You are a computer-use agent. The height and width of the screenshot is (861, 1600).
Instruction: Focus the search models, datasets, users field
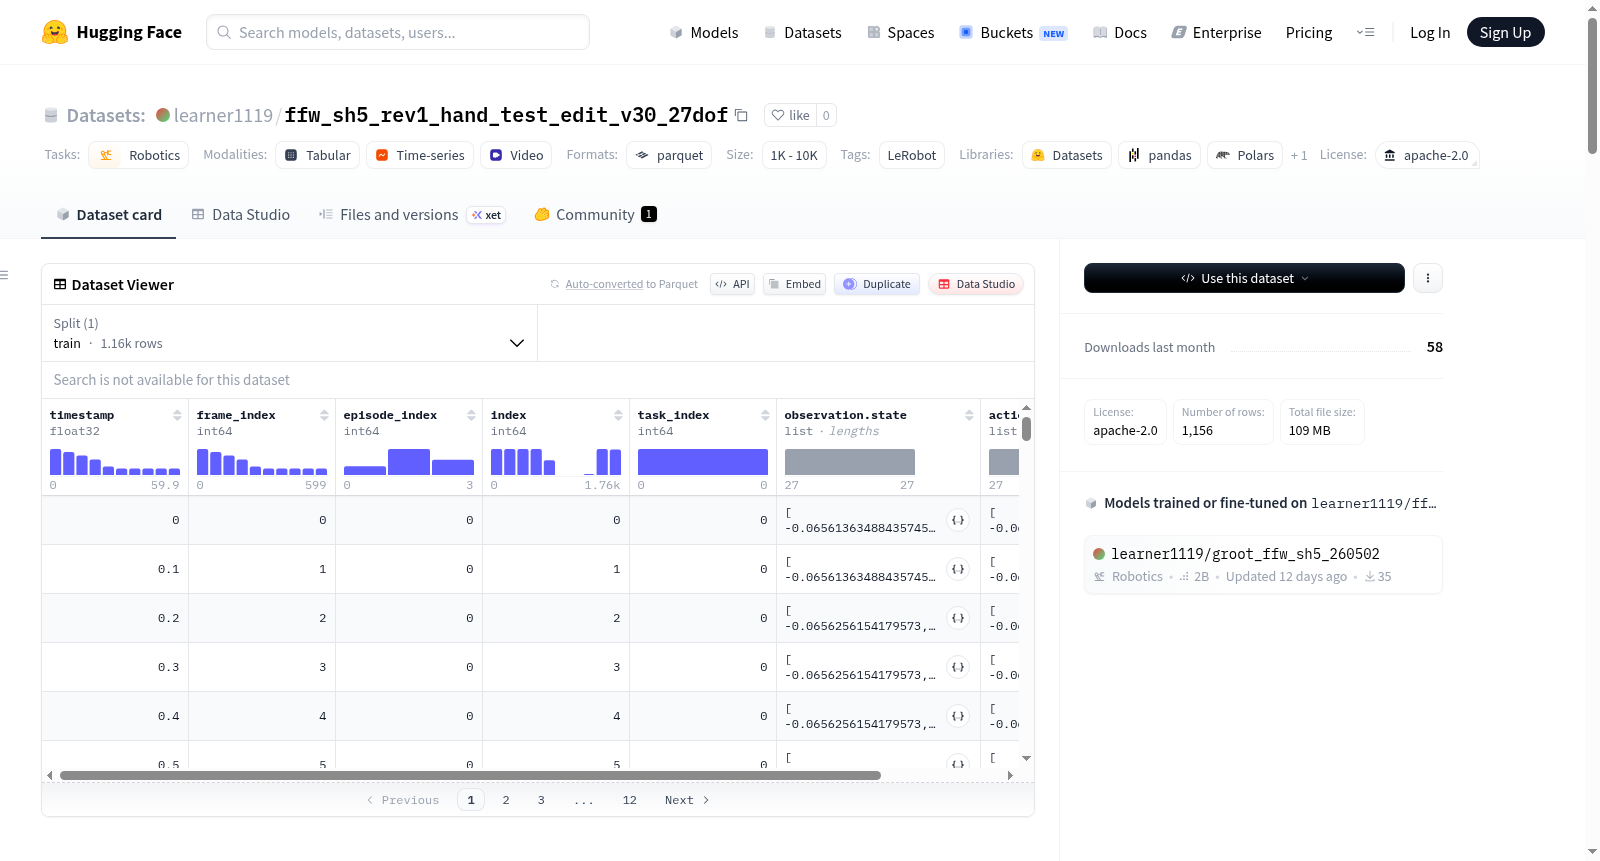[x=398, y=32]
